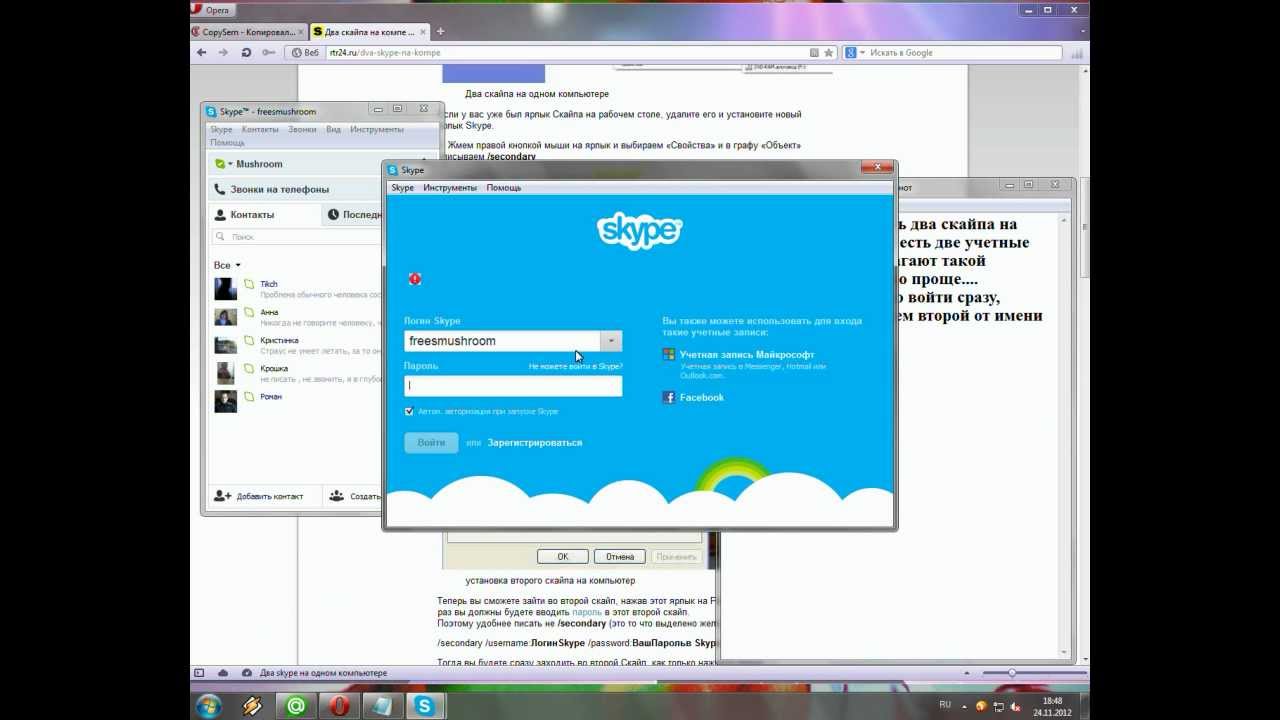Select contact Кристинка in the list

[296, 345]
